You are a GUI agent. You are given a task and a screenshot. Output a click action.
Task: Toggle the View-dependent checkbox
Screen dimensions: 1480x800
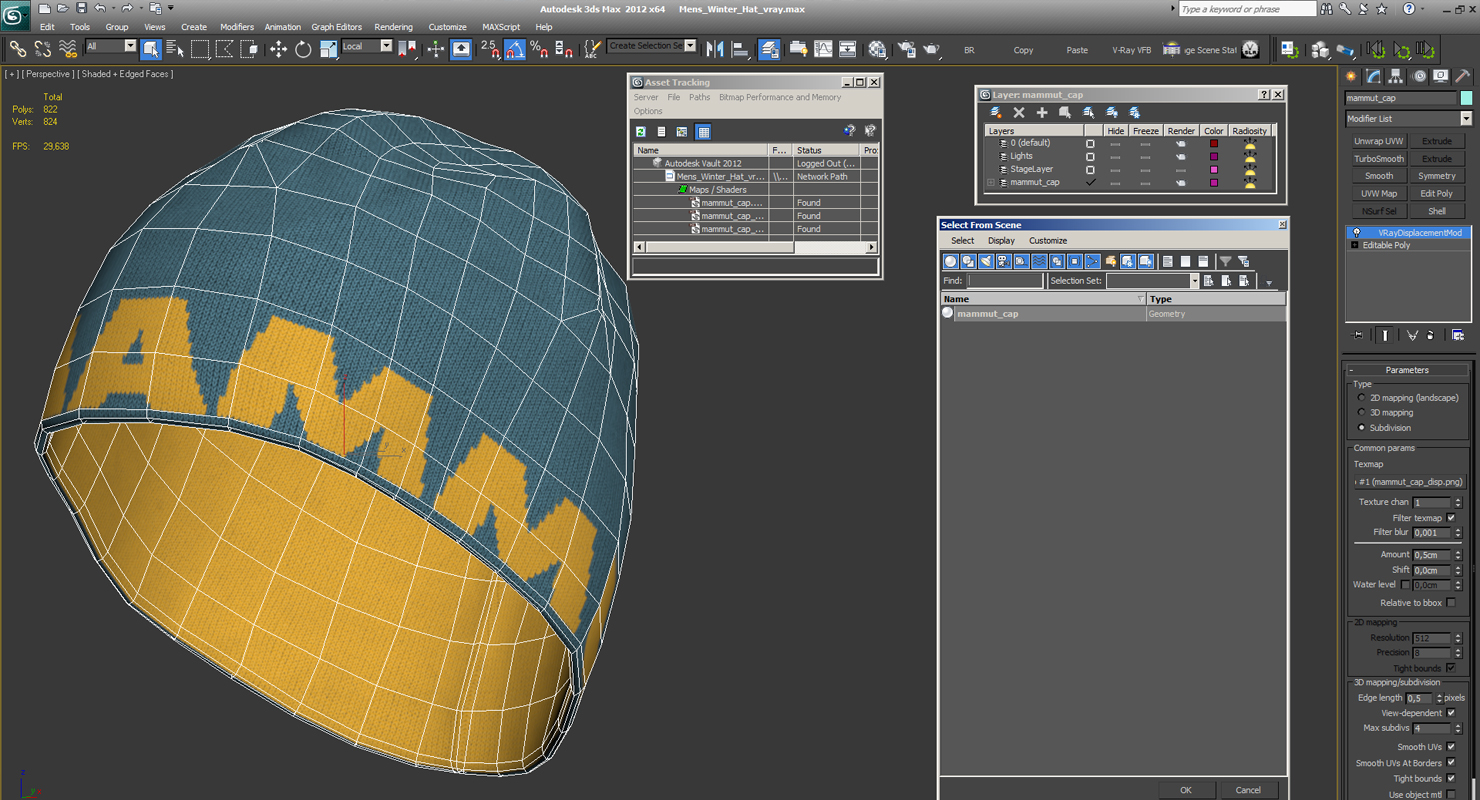pyautogui.click(x=1451, y=712)
